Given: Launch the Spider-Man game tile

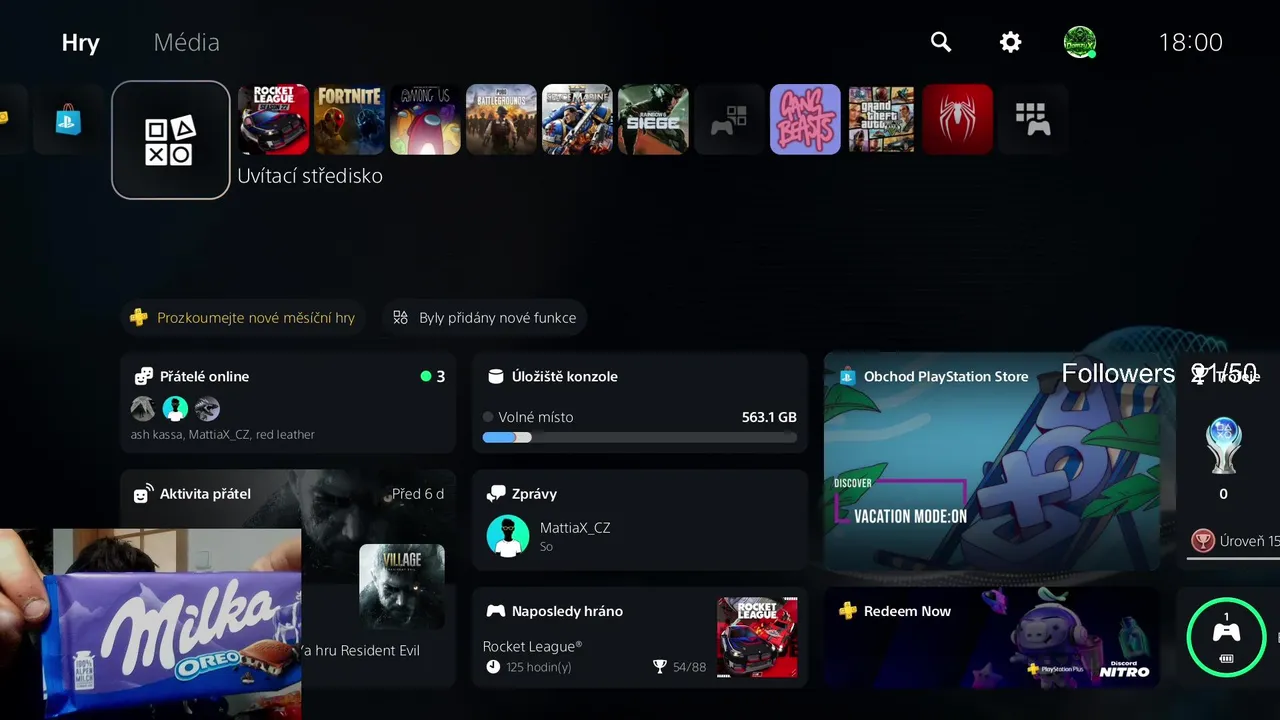Looking at the screenshot, I should pyautogui.click(x=958, y=120).
